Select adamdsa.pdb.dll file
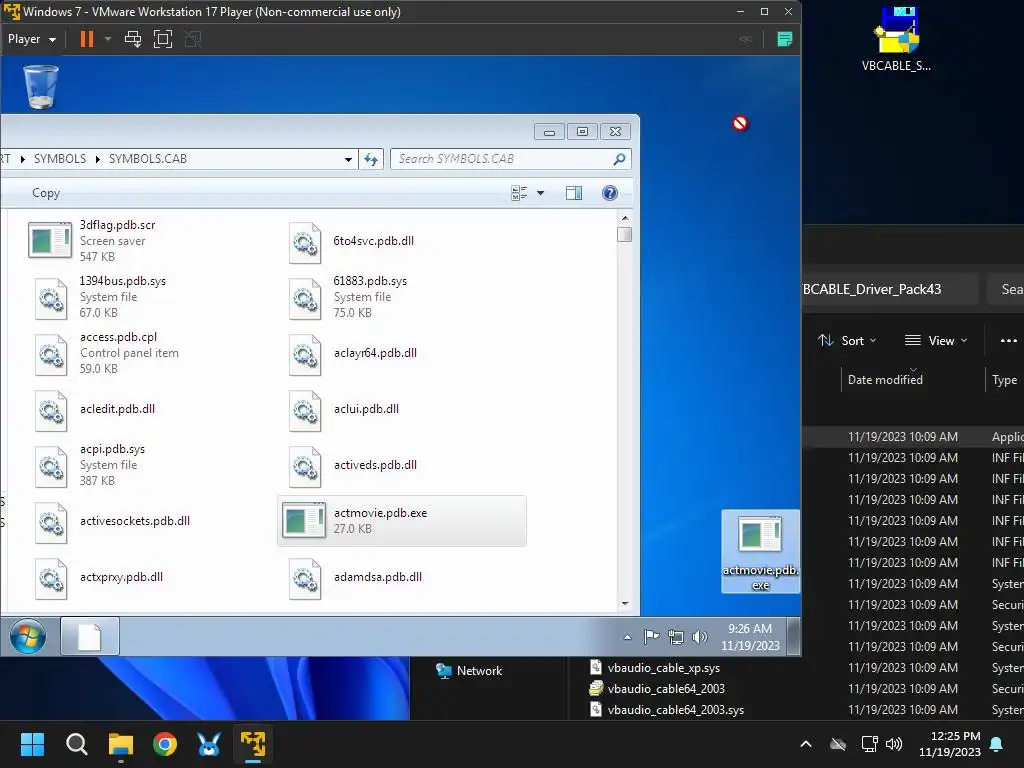This screenshot has height=768, width=1024. (402, 577)
